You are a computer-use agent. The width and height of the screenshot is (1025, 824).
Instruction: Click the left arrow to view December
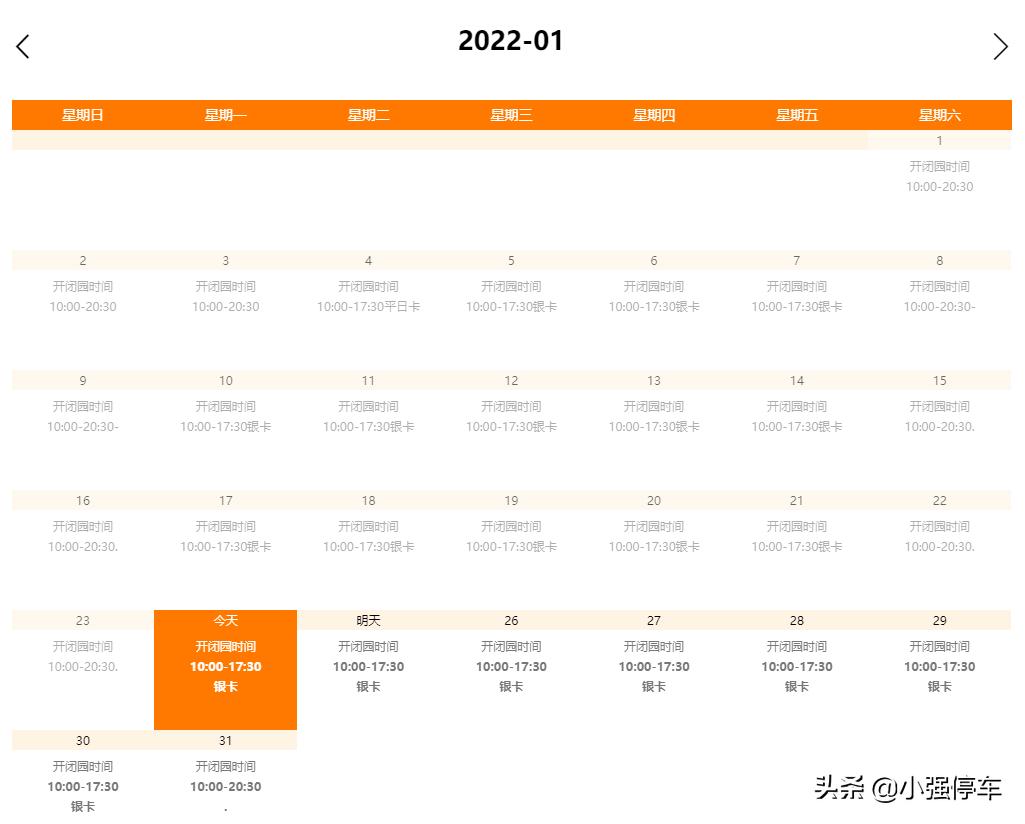22,45
